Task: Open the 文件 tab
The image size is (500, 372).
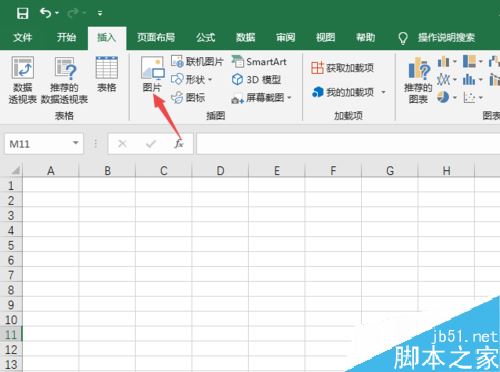Action: click(x=23, y=37)
